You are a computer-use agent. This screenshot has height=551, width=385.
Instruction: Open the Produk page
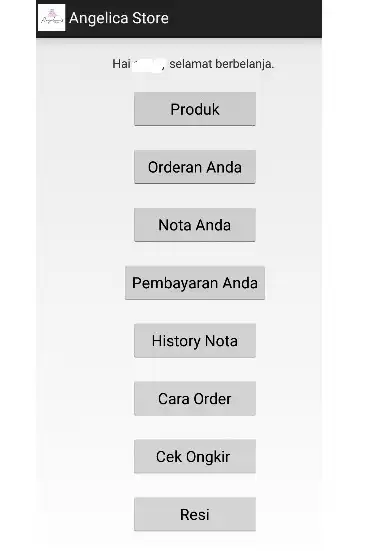[195, 109]
